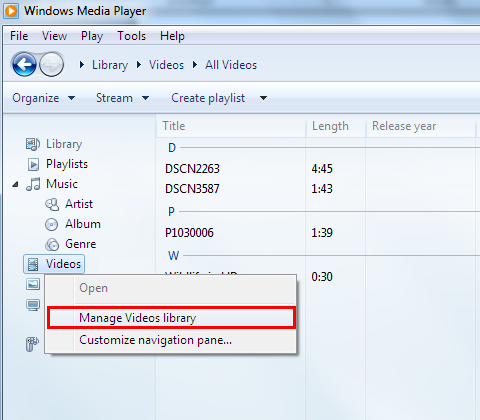Click the Create playlist button

coord(208,98)
